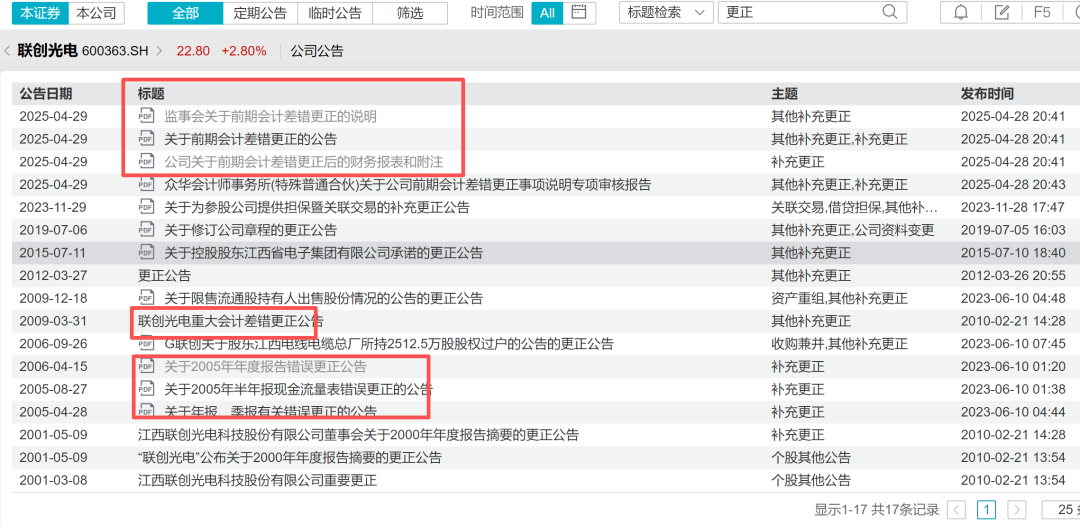The image size is (1080, 525).
Task: Open the calendar date range picker
Action: point(579,12)
